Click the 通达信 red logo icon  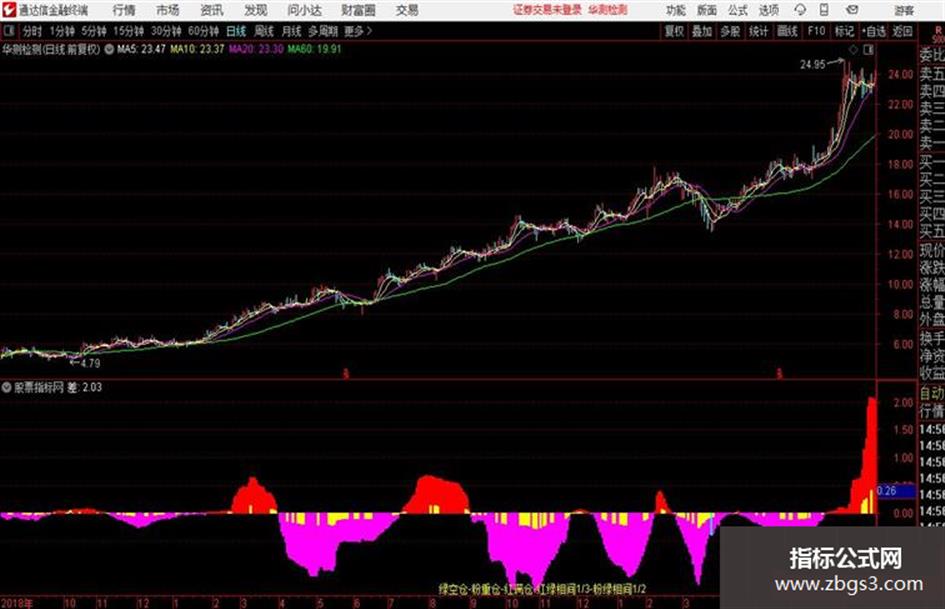(x=9, y=10)
